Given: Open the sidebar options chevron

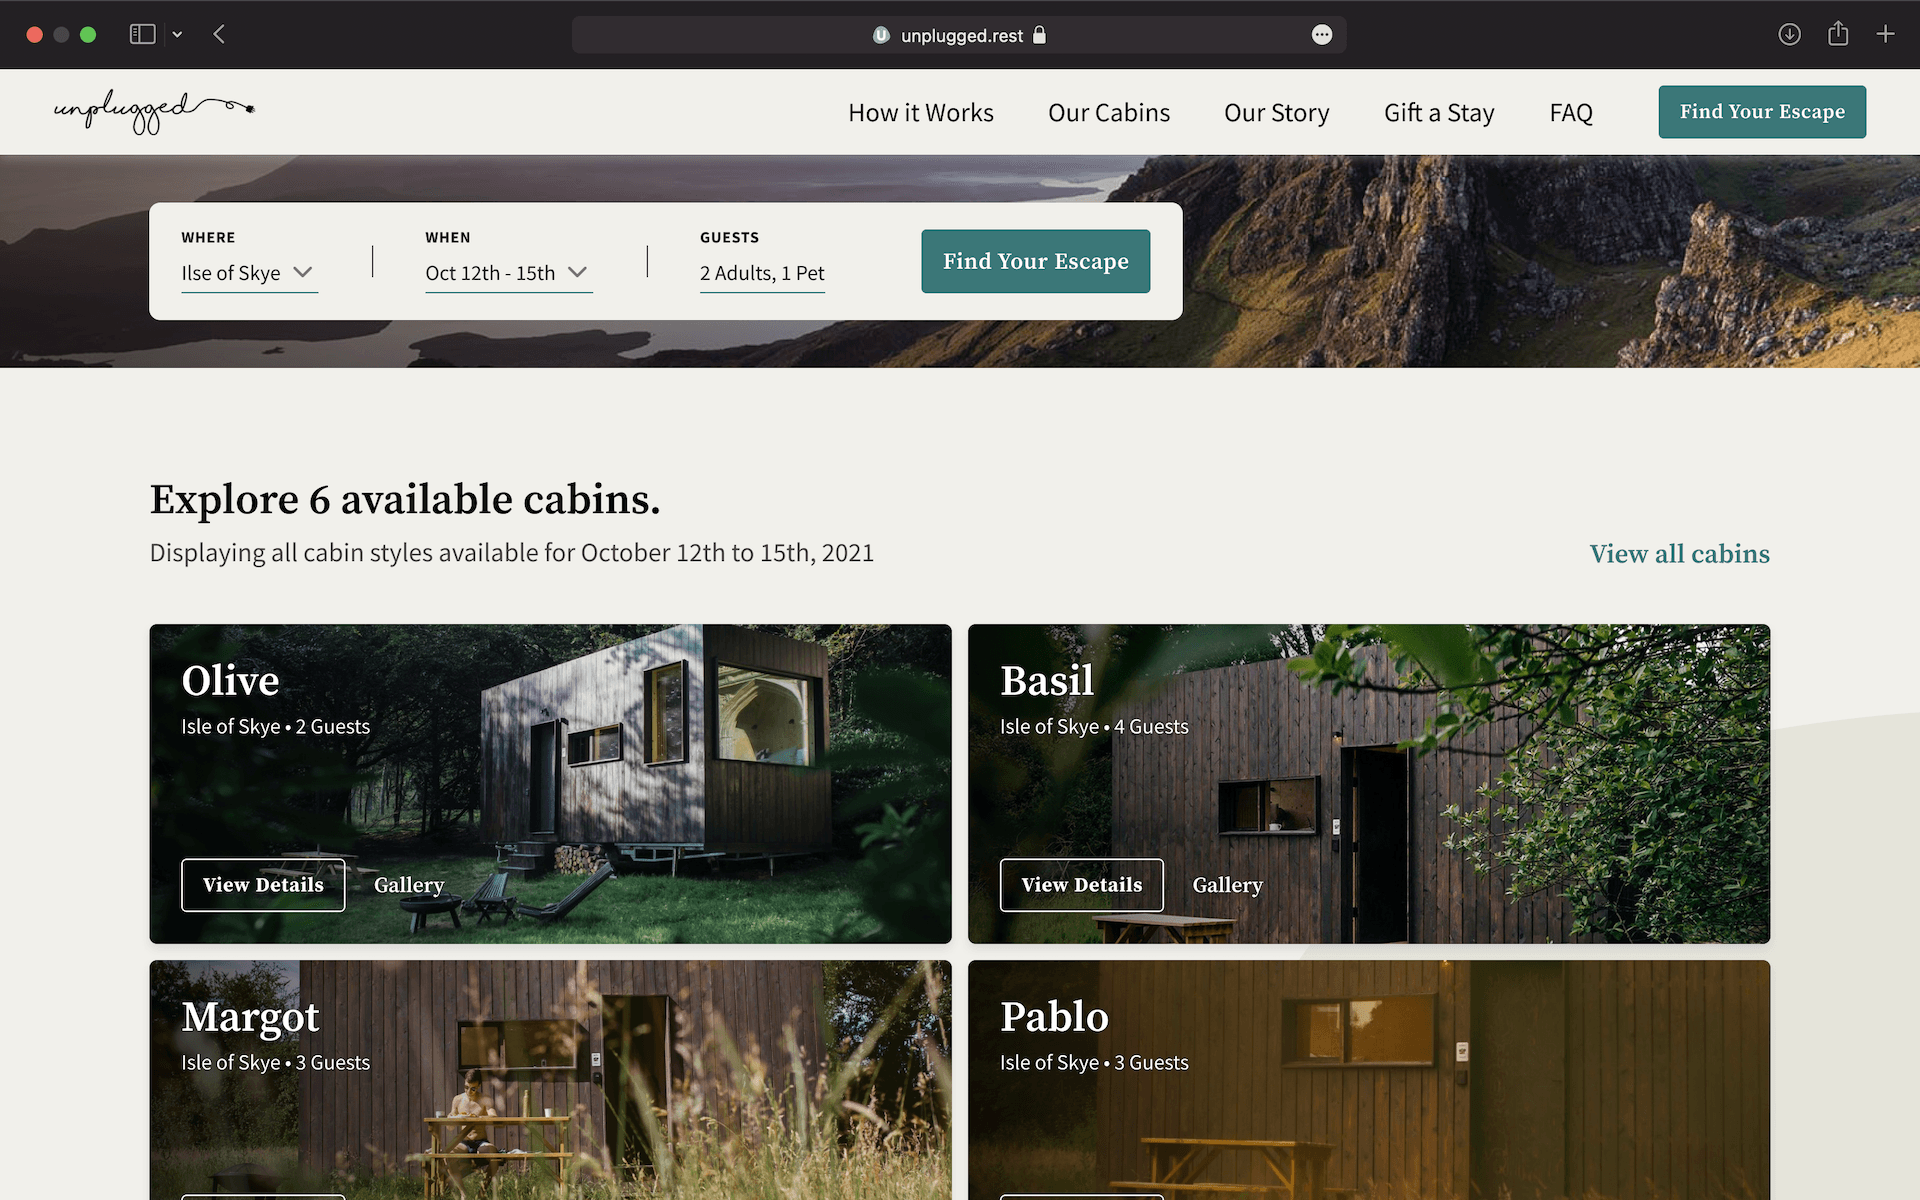Looking at the screenshot, I should [177, 34].
